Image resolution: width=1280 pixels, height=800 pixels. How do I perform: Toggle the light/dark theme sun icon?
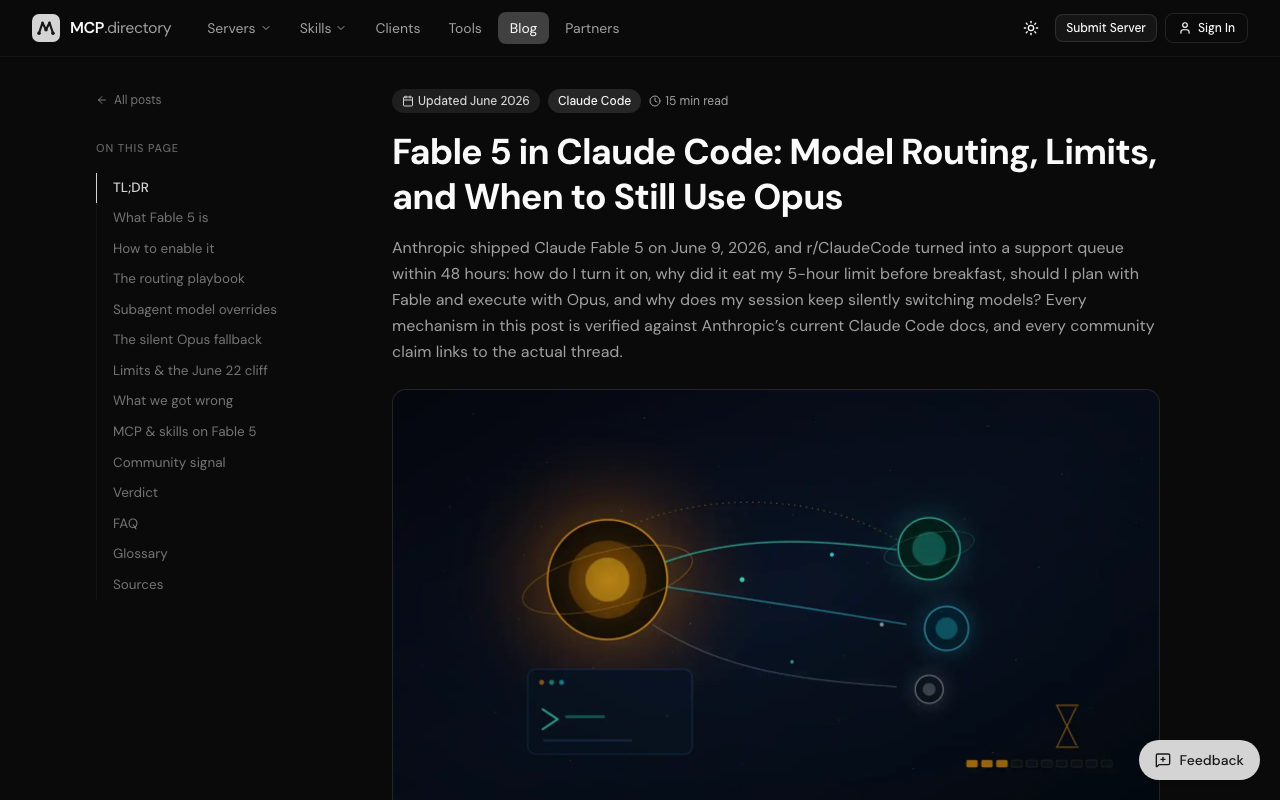(1031, 28)
